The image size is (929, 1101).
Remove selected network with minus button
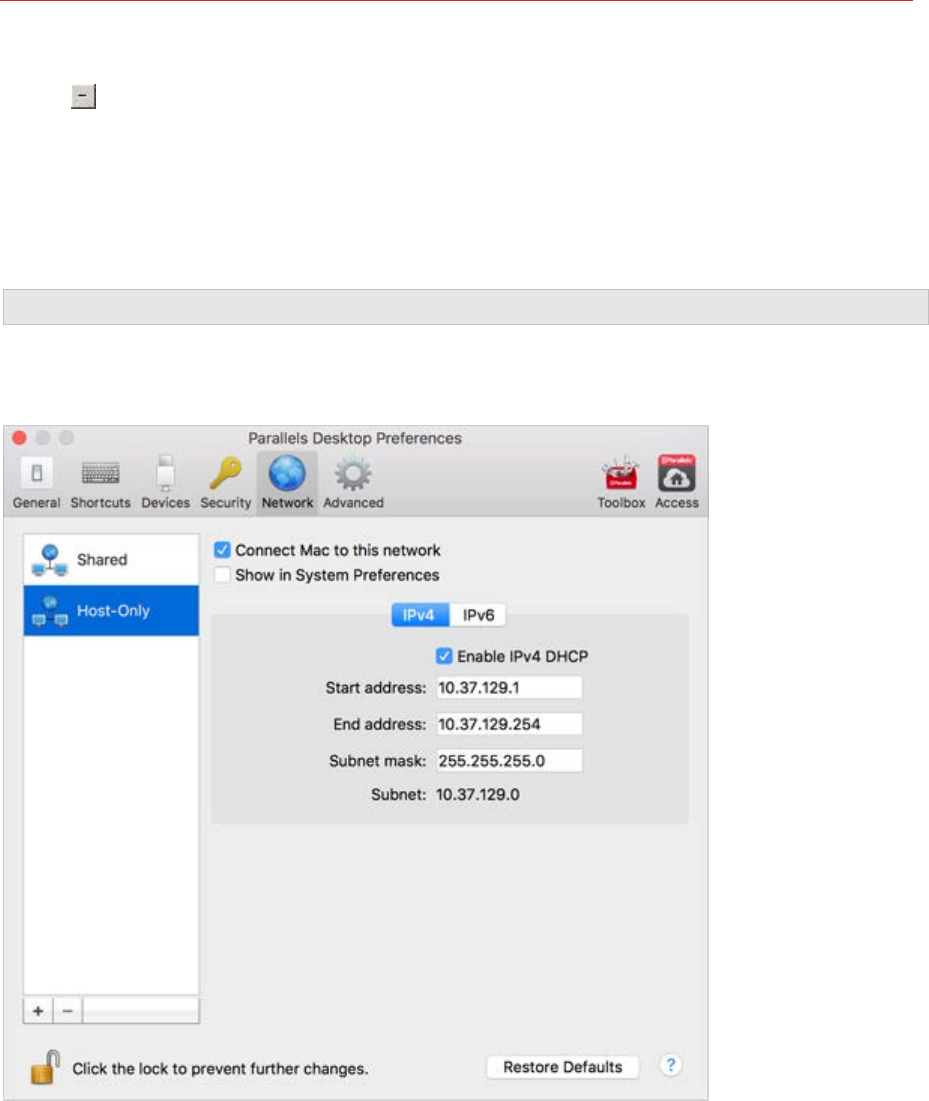[x=67, y=1011]
